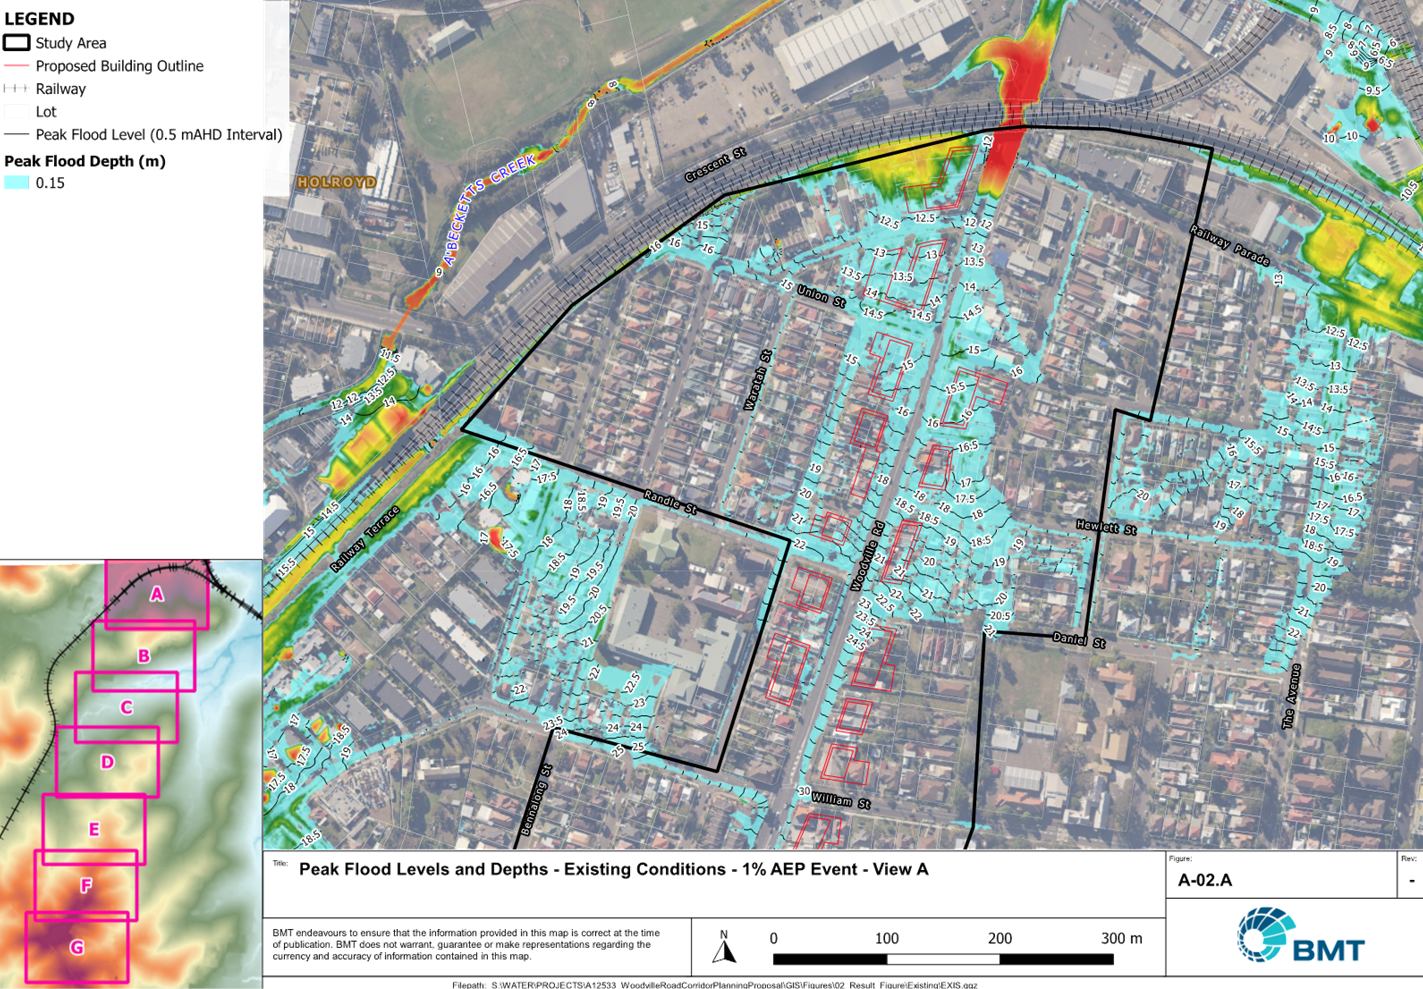
Task: Select view box B in inset map
Action: click(x=144, y=656)
